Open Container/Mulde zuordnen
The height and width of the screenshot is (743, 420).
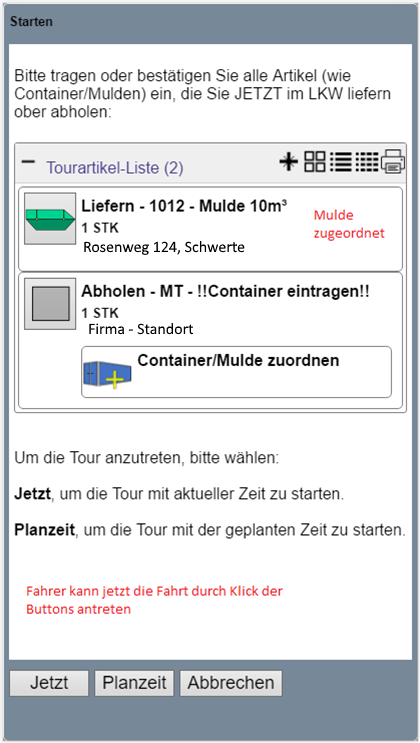(237, 372)
